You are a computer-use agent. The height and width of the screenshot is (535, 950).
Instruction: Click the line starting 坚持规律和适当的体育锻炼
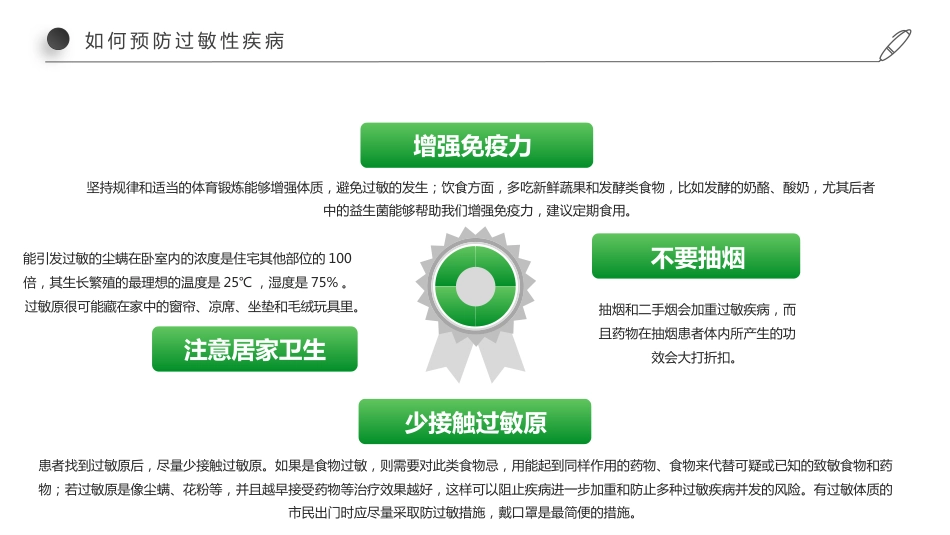(x=480, y=188)
